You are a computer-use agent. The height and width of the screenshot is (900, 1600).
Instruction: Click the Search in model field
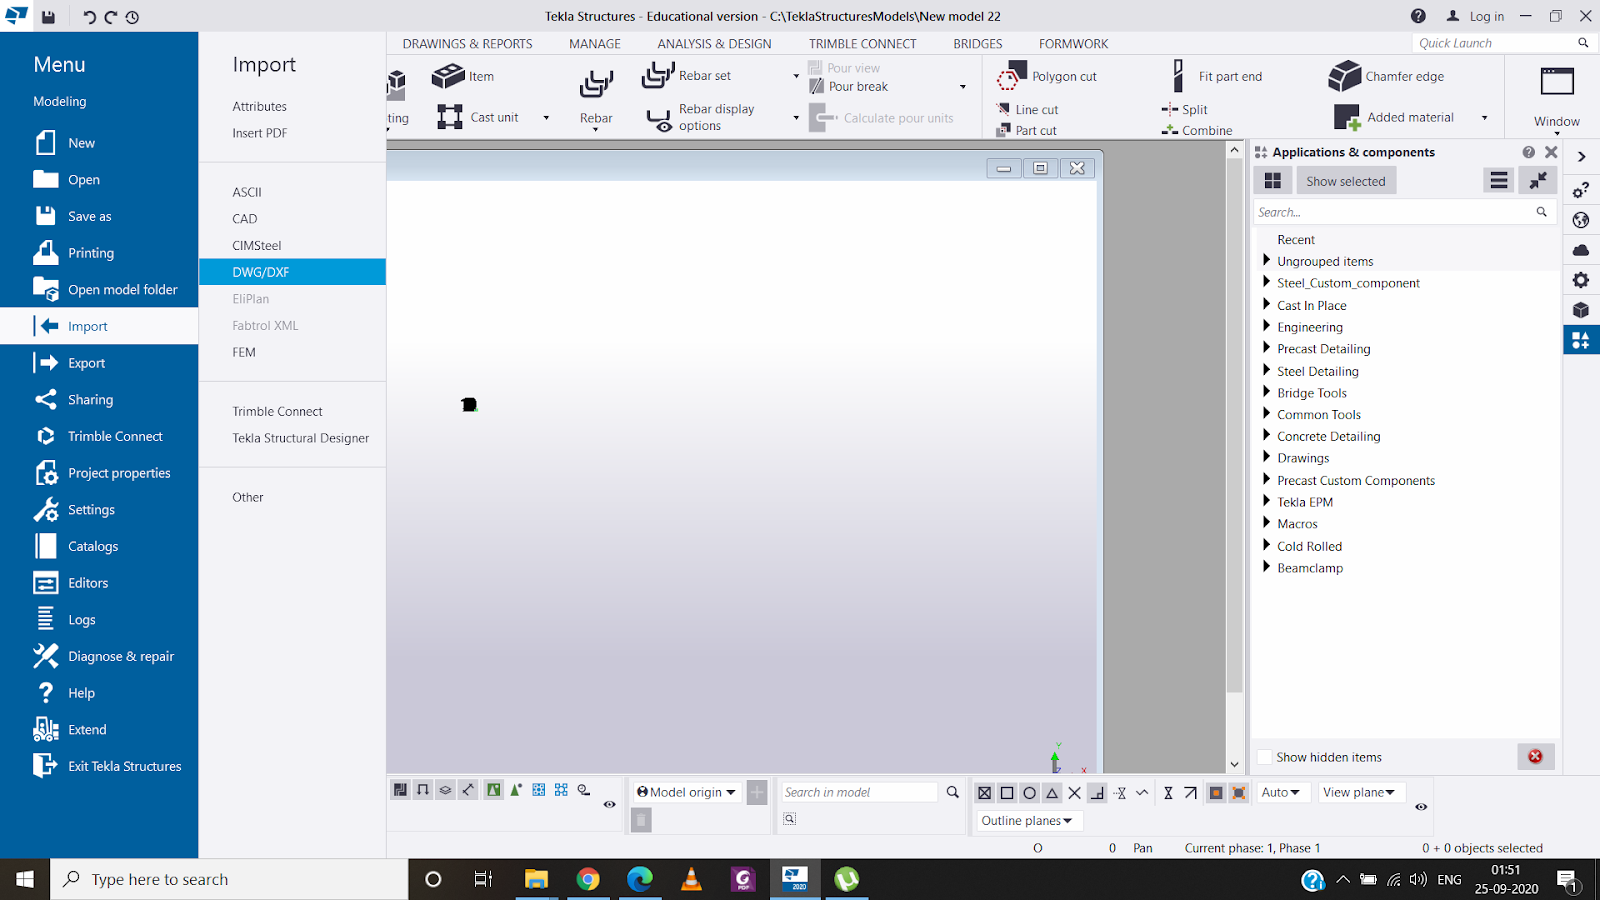(860, 792)
